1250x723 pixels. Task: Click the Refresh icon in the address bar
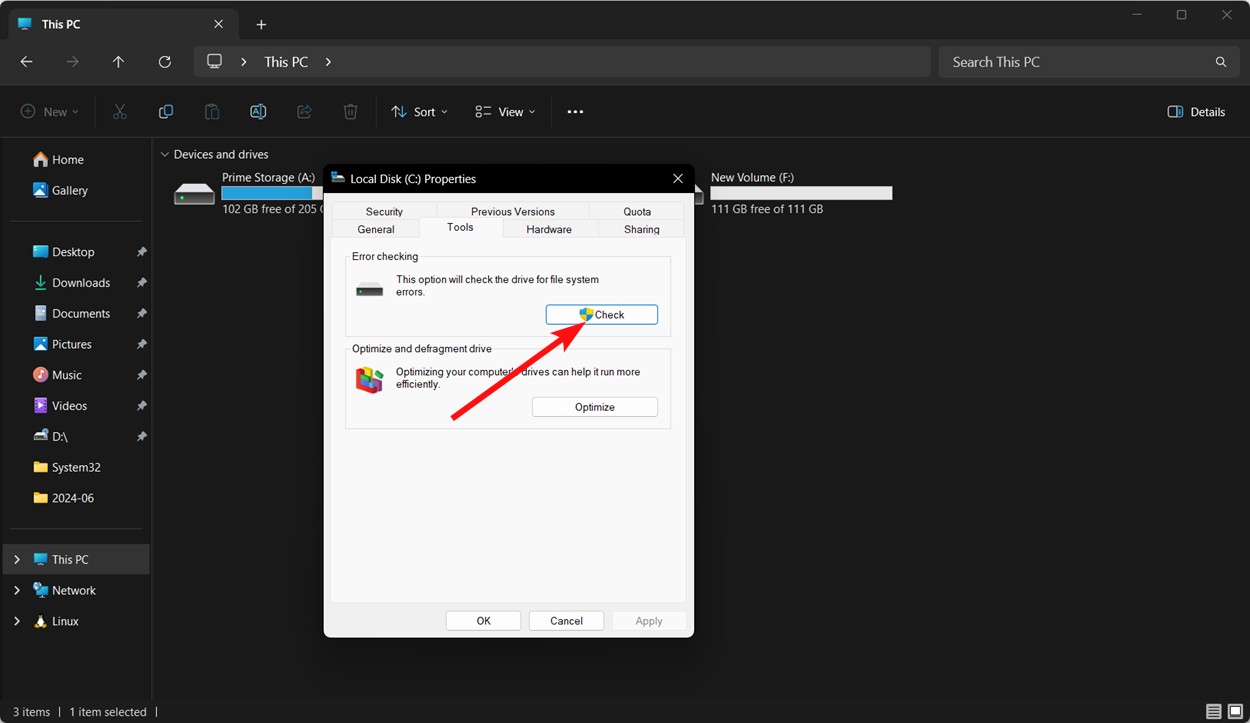point(165,61)
